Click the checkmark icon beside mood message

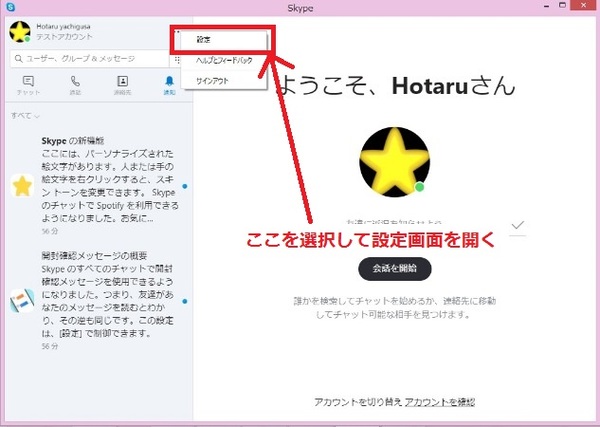[x=518, y=225]
